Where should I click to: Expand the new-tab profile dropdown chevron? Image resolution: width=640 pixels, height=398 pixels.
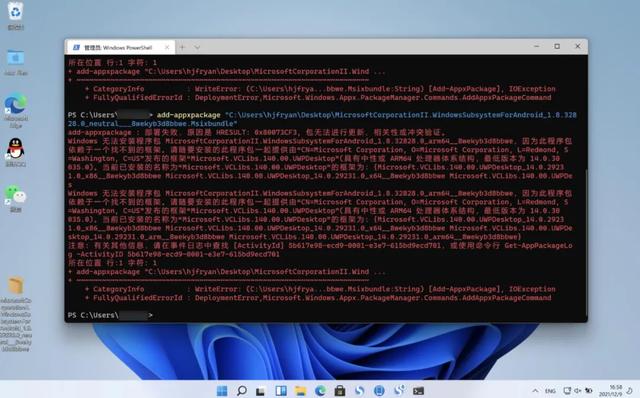pyautogui.click(x=197, y=47)
